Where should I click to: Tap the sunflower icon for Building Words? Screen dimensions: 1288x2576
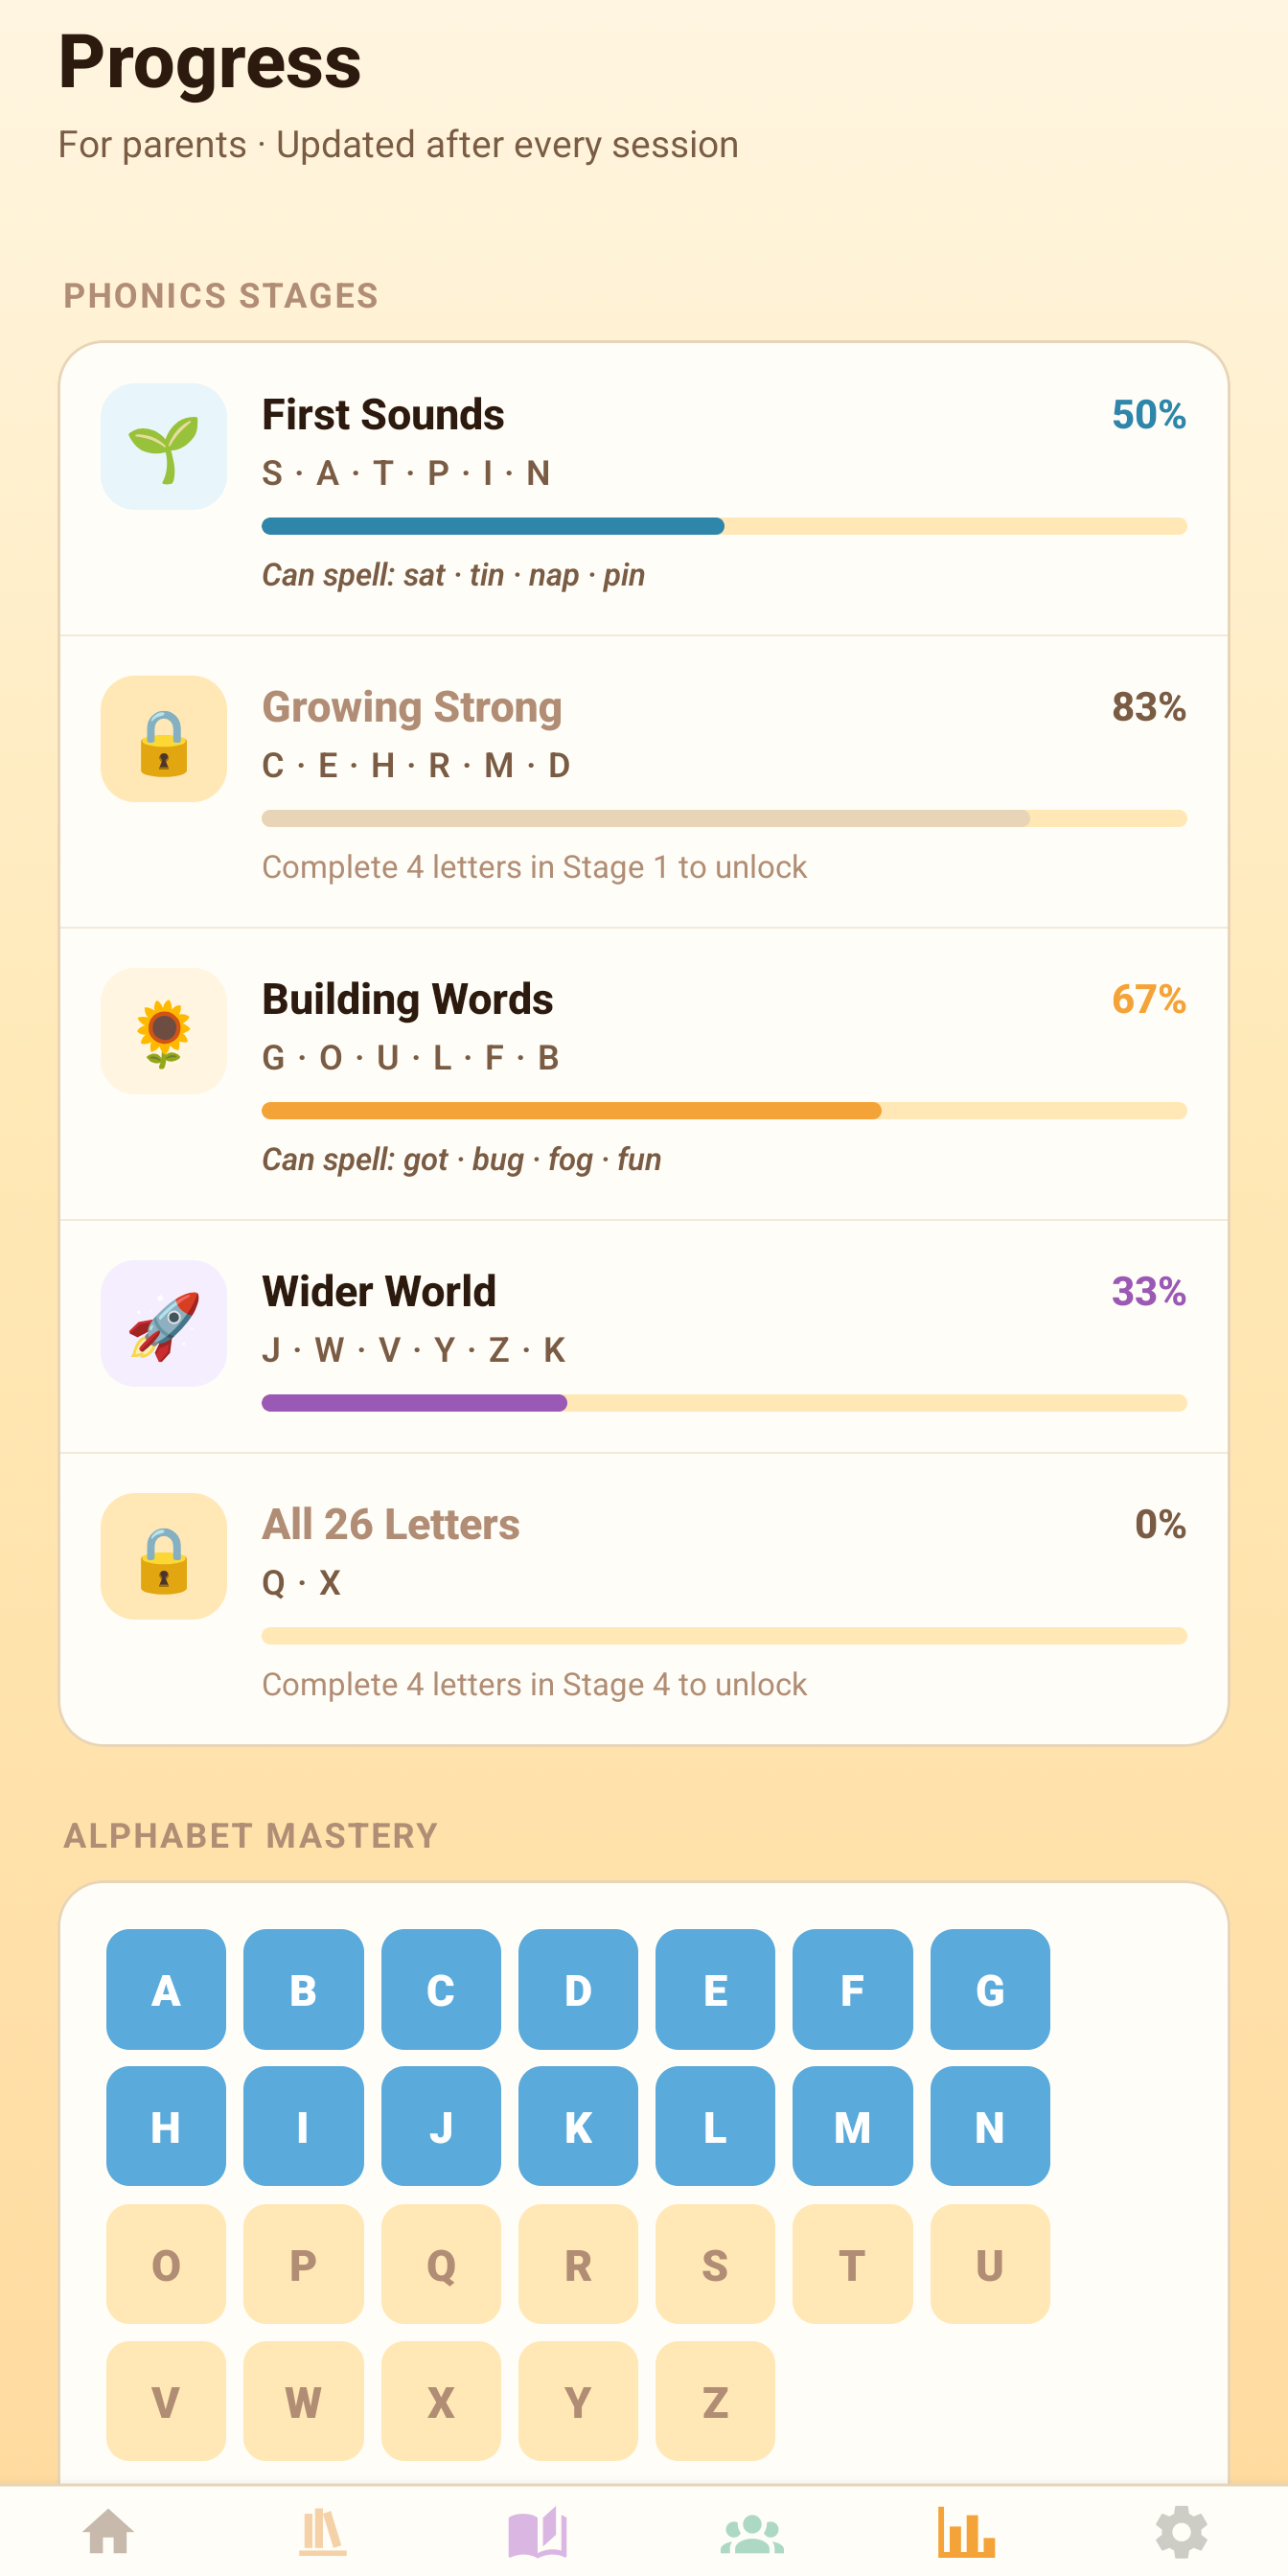[164, 1031]
